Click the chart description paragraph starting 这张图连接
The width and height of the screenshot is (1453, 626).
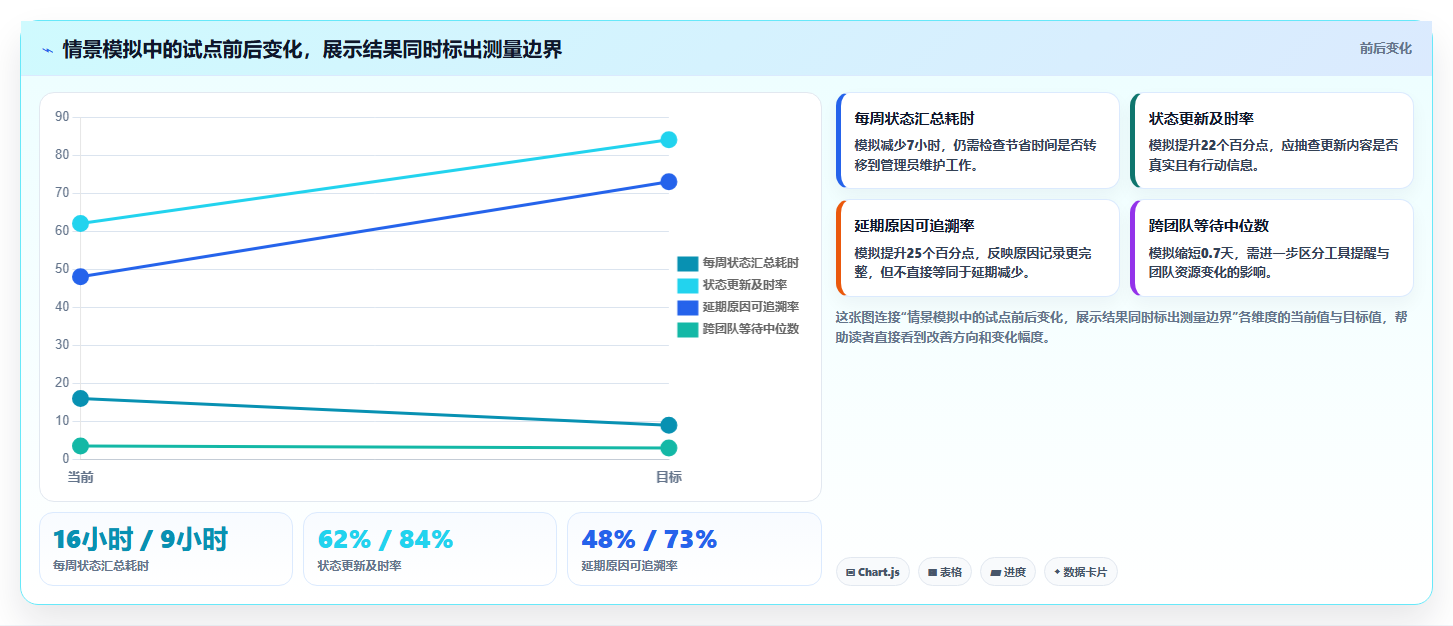1124,327
